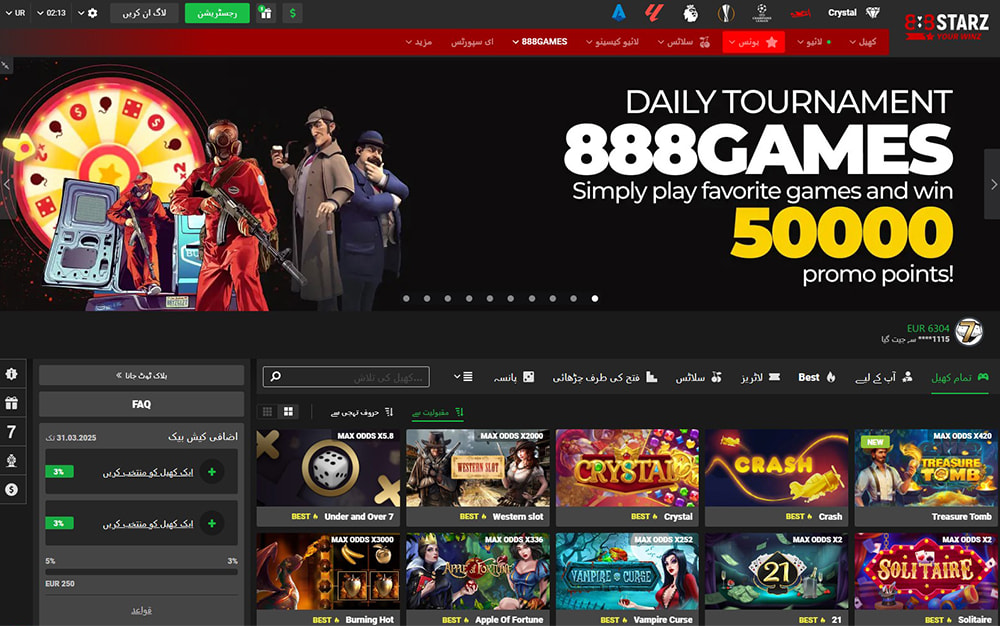
Task: Open the Crash game thumbnail
Action: [x=776, y=477]
